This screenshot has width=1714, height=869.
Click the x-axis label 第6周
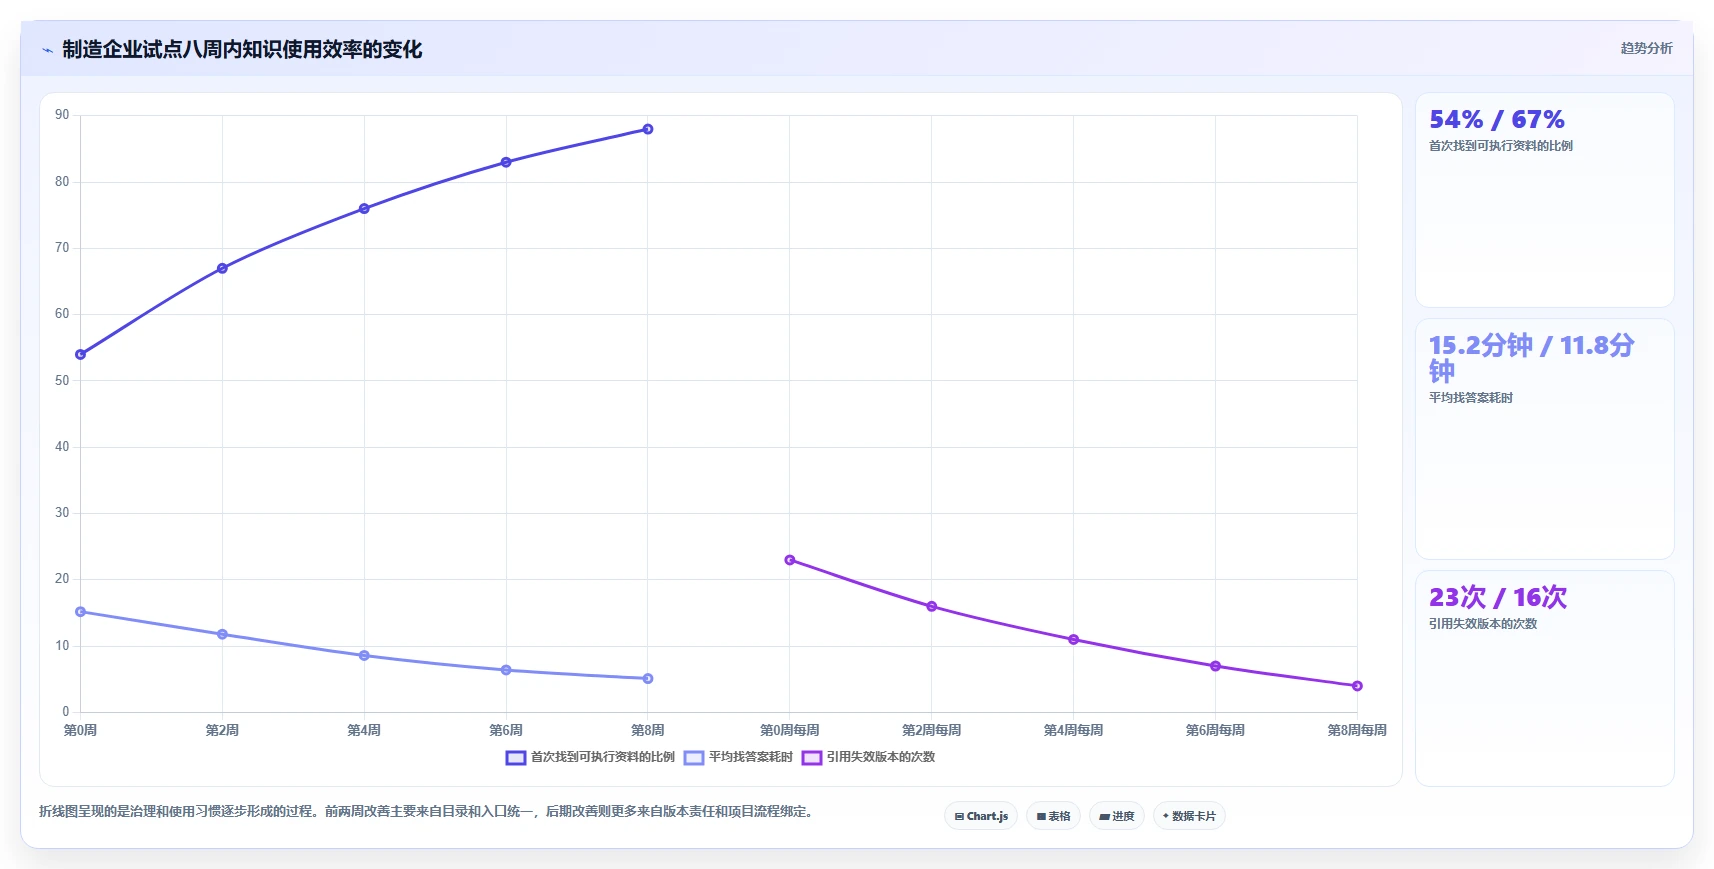point(506,730)
